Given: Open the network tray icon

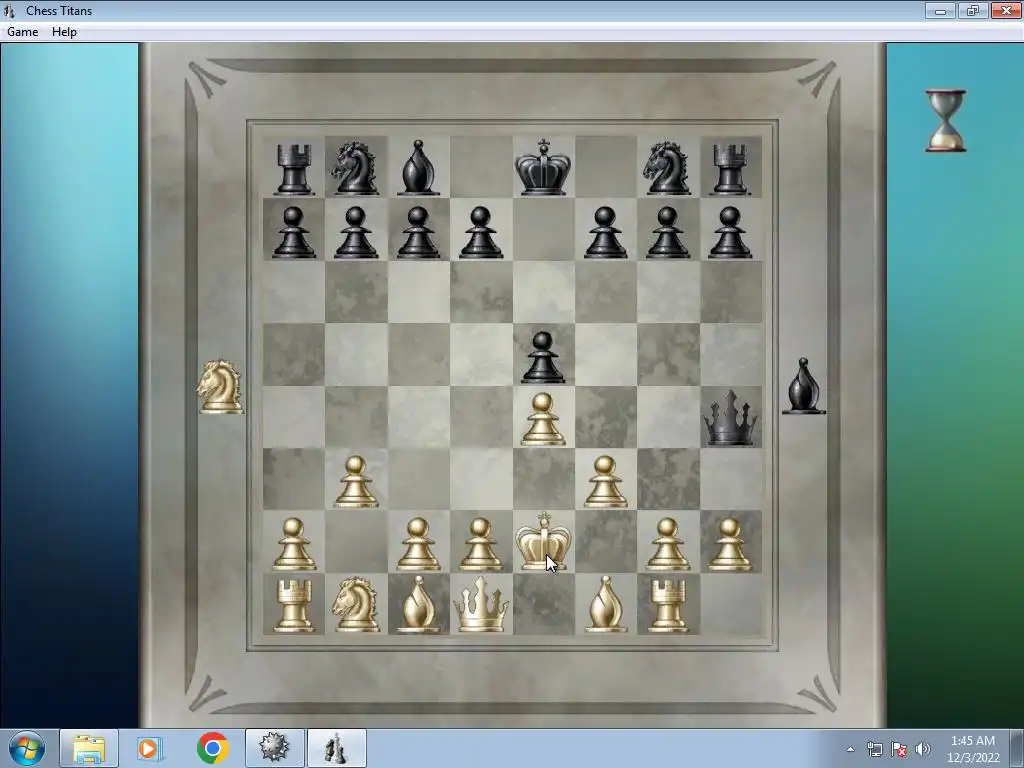Looking at the screenshot, I should [x=874, y=749].
